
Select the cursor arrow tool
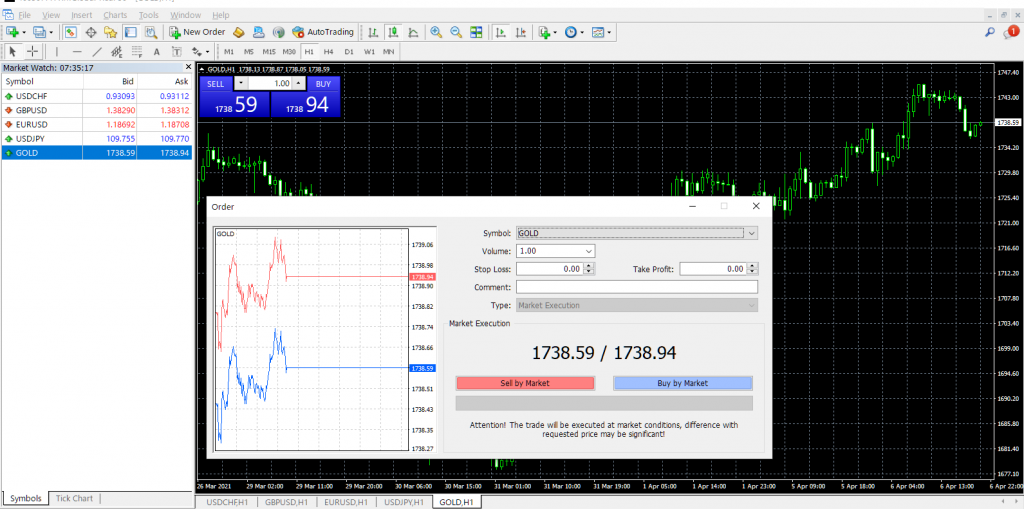point(13,52)
